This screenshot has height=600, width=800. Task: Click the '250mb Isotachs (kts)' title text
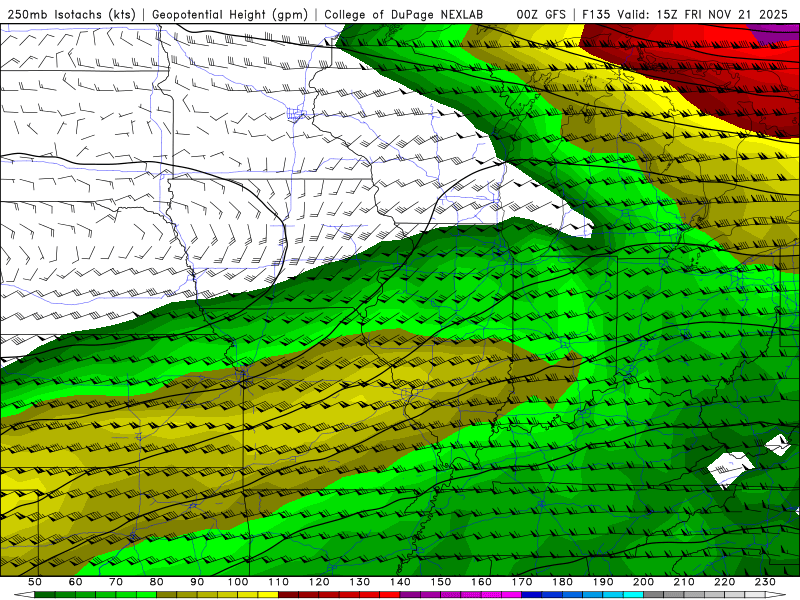tap(71, 14)
